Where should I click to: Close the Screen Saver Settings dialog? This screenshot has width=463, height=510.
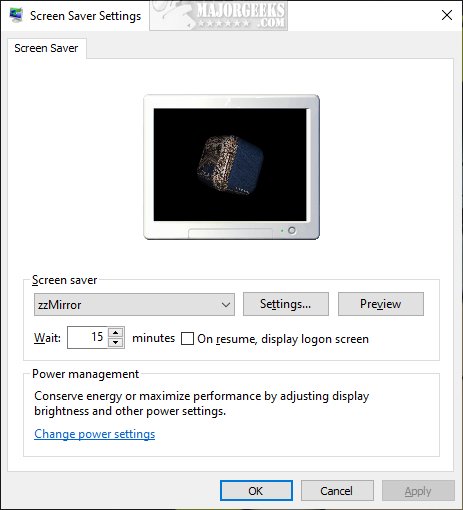pyautogui.click(x=447, y=15)
